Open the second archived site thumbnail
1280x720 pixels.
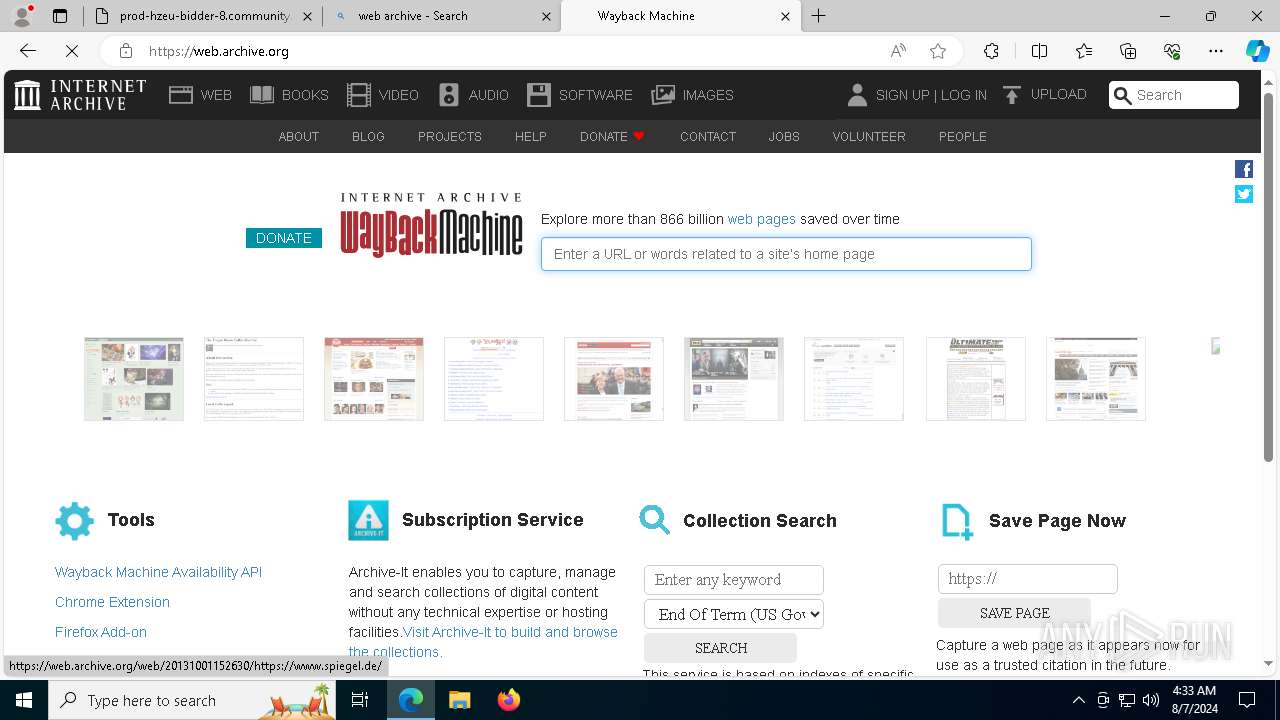click(x=254, y=379)
